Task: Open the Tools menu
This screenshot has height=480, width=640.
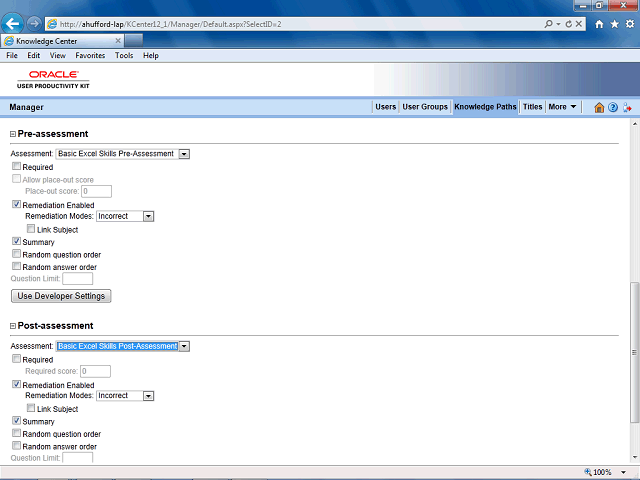Action: pyautogui.click(x=124, y=56)
